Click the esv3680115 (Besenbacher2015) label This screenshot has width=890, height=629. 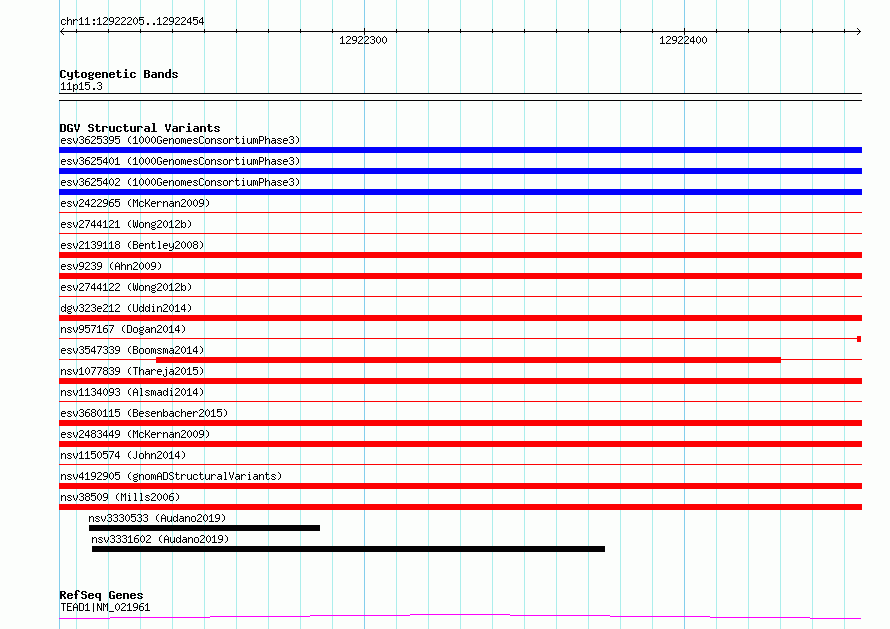[x=144, y=413]
